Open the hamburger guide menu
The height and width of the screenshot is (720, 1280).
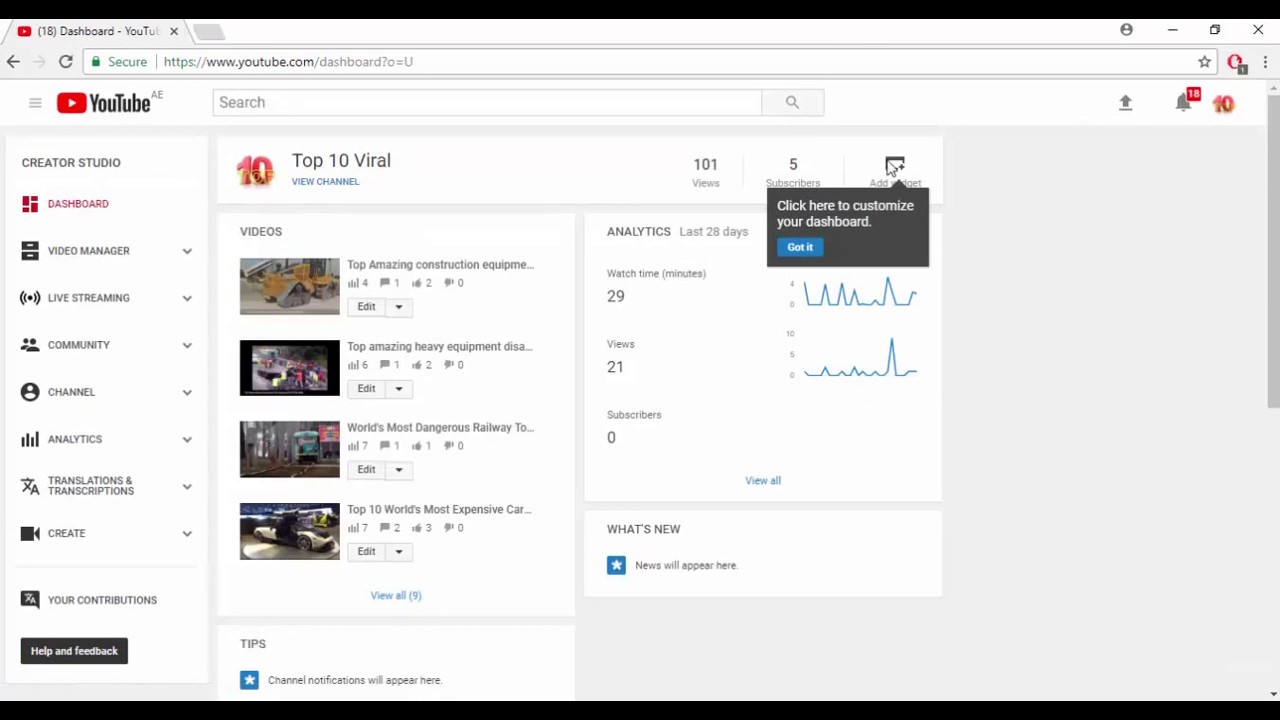[35, 103]
